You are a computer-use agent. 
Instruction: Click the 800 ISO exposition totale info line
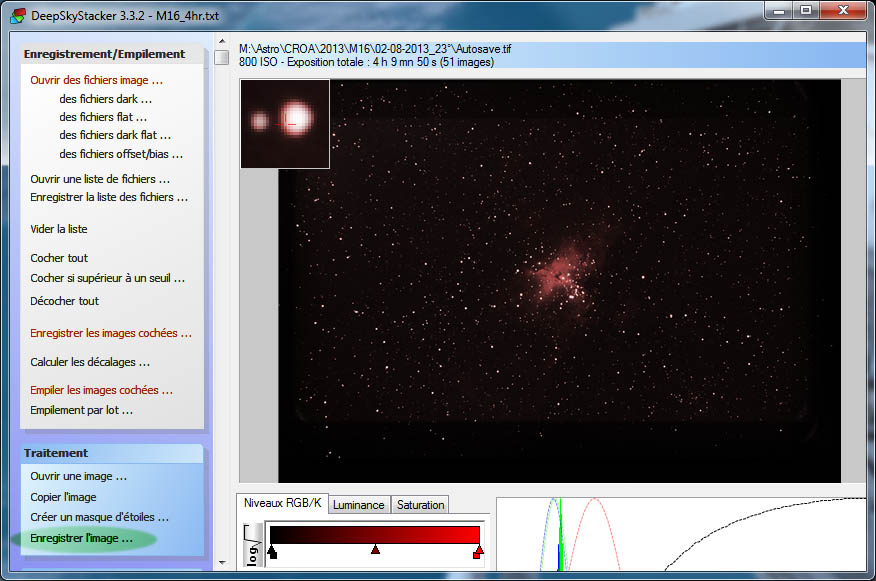point(366,62)
